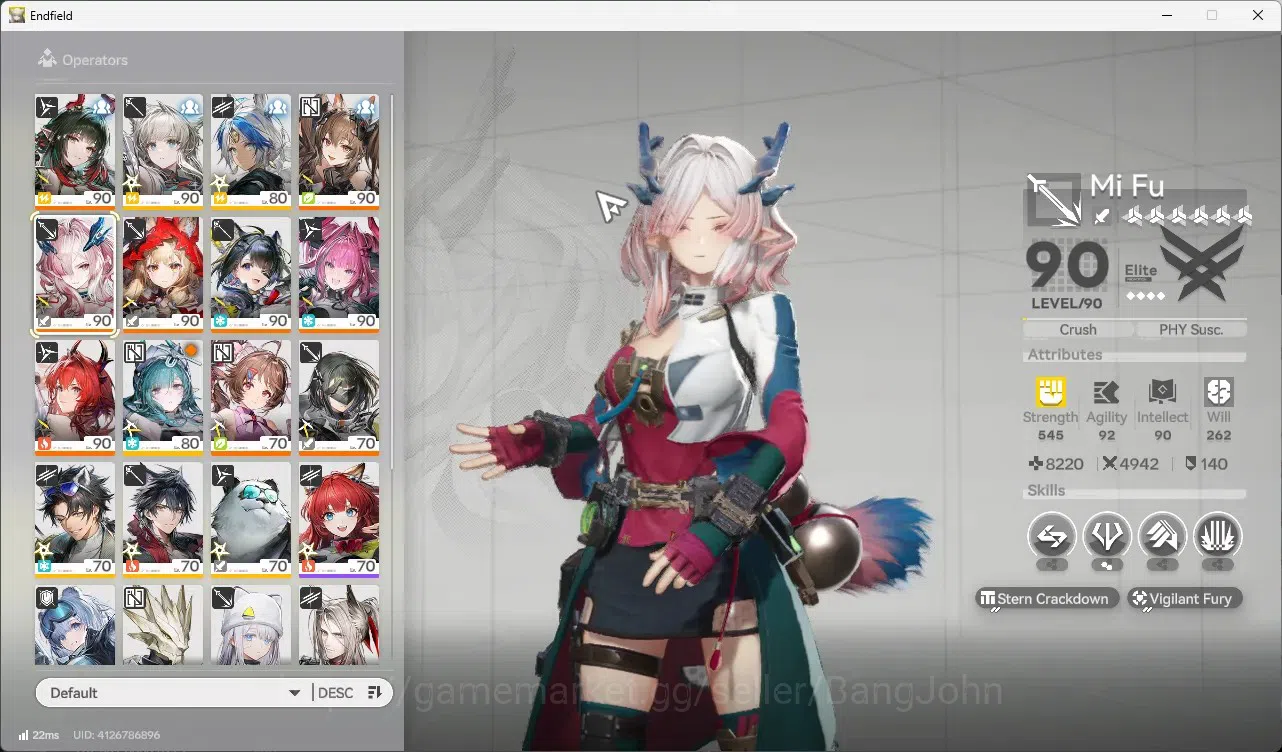
Task: Click the UID: 4126786896 text
Action: click(x=117, y=735)
